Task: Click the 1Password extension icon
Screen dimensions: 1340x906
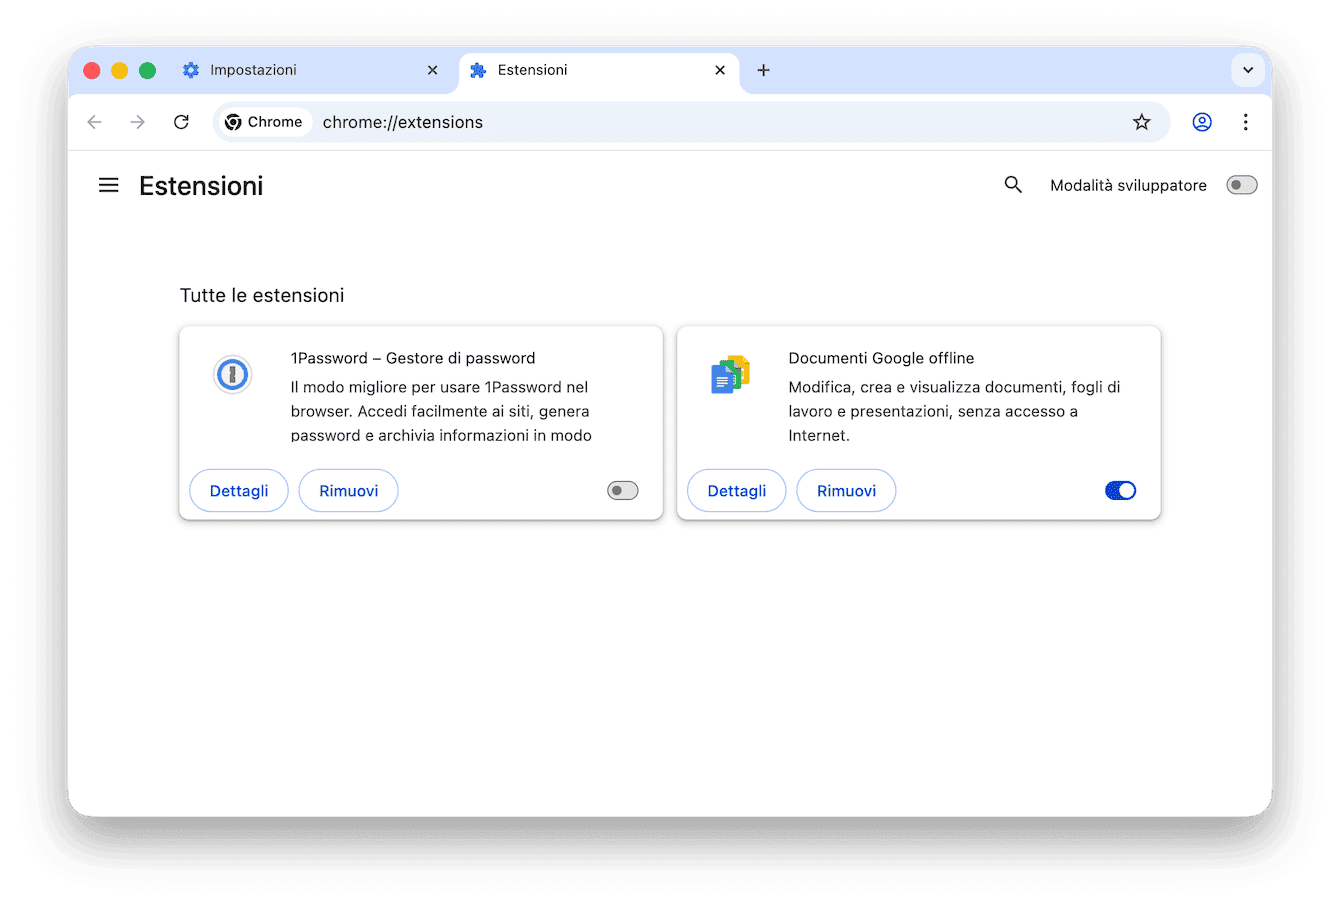Action: tap(232, 375)
